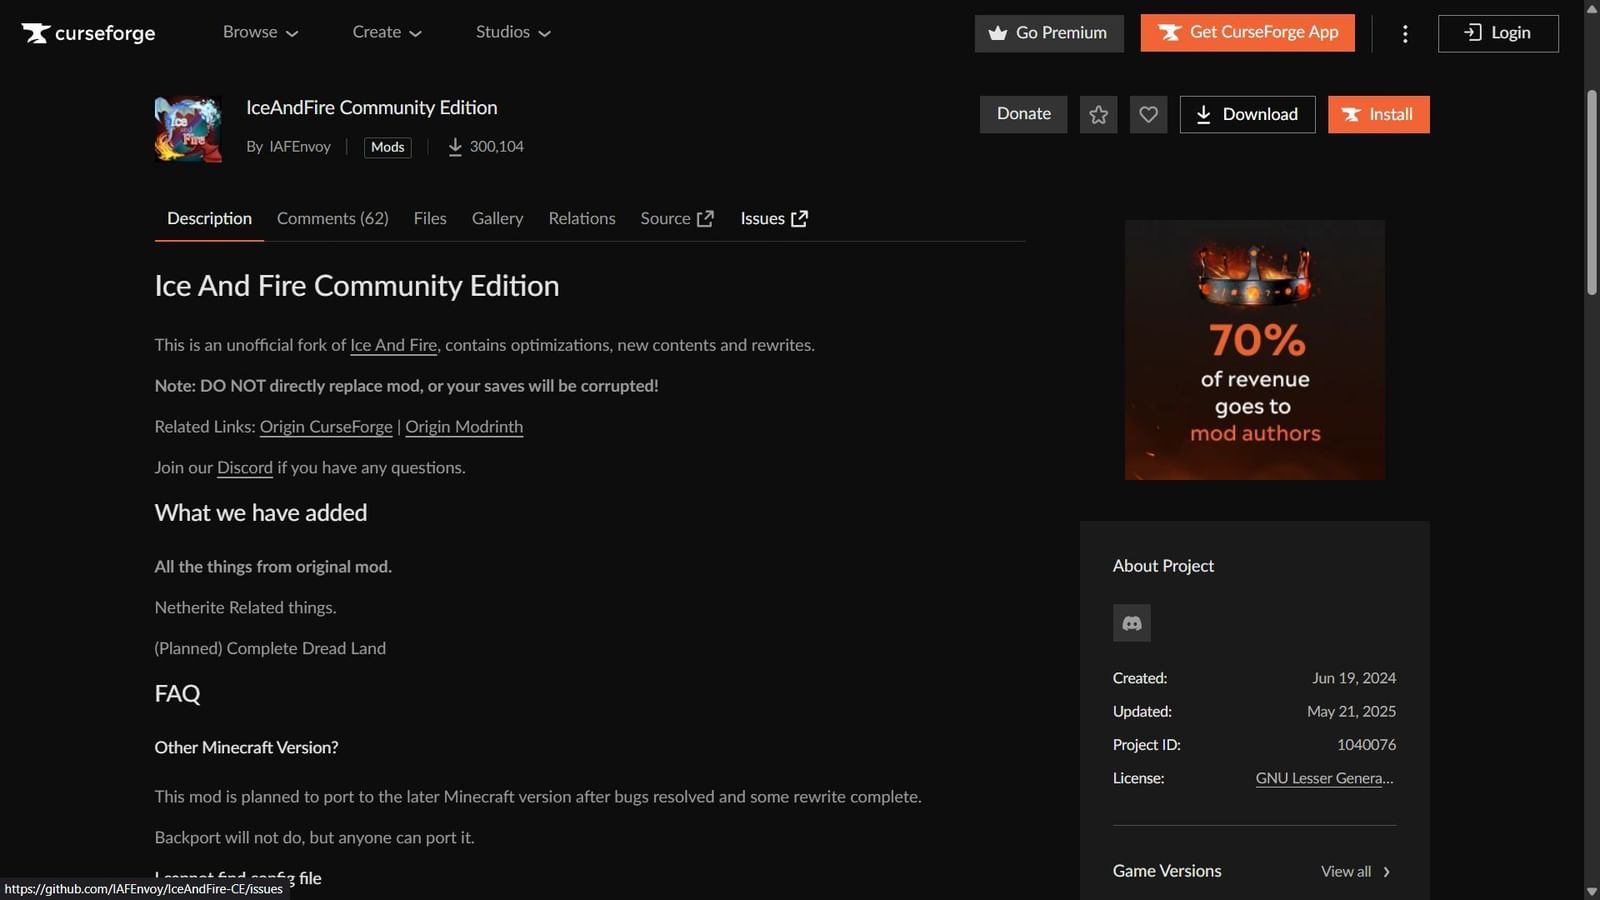
Task: Expand the Studios dropdown
Action: [512, 32]
